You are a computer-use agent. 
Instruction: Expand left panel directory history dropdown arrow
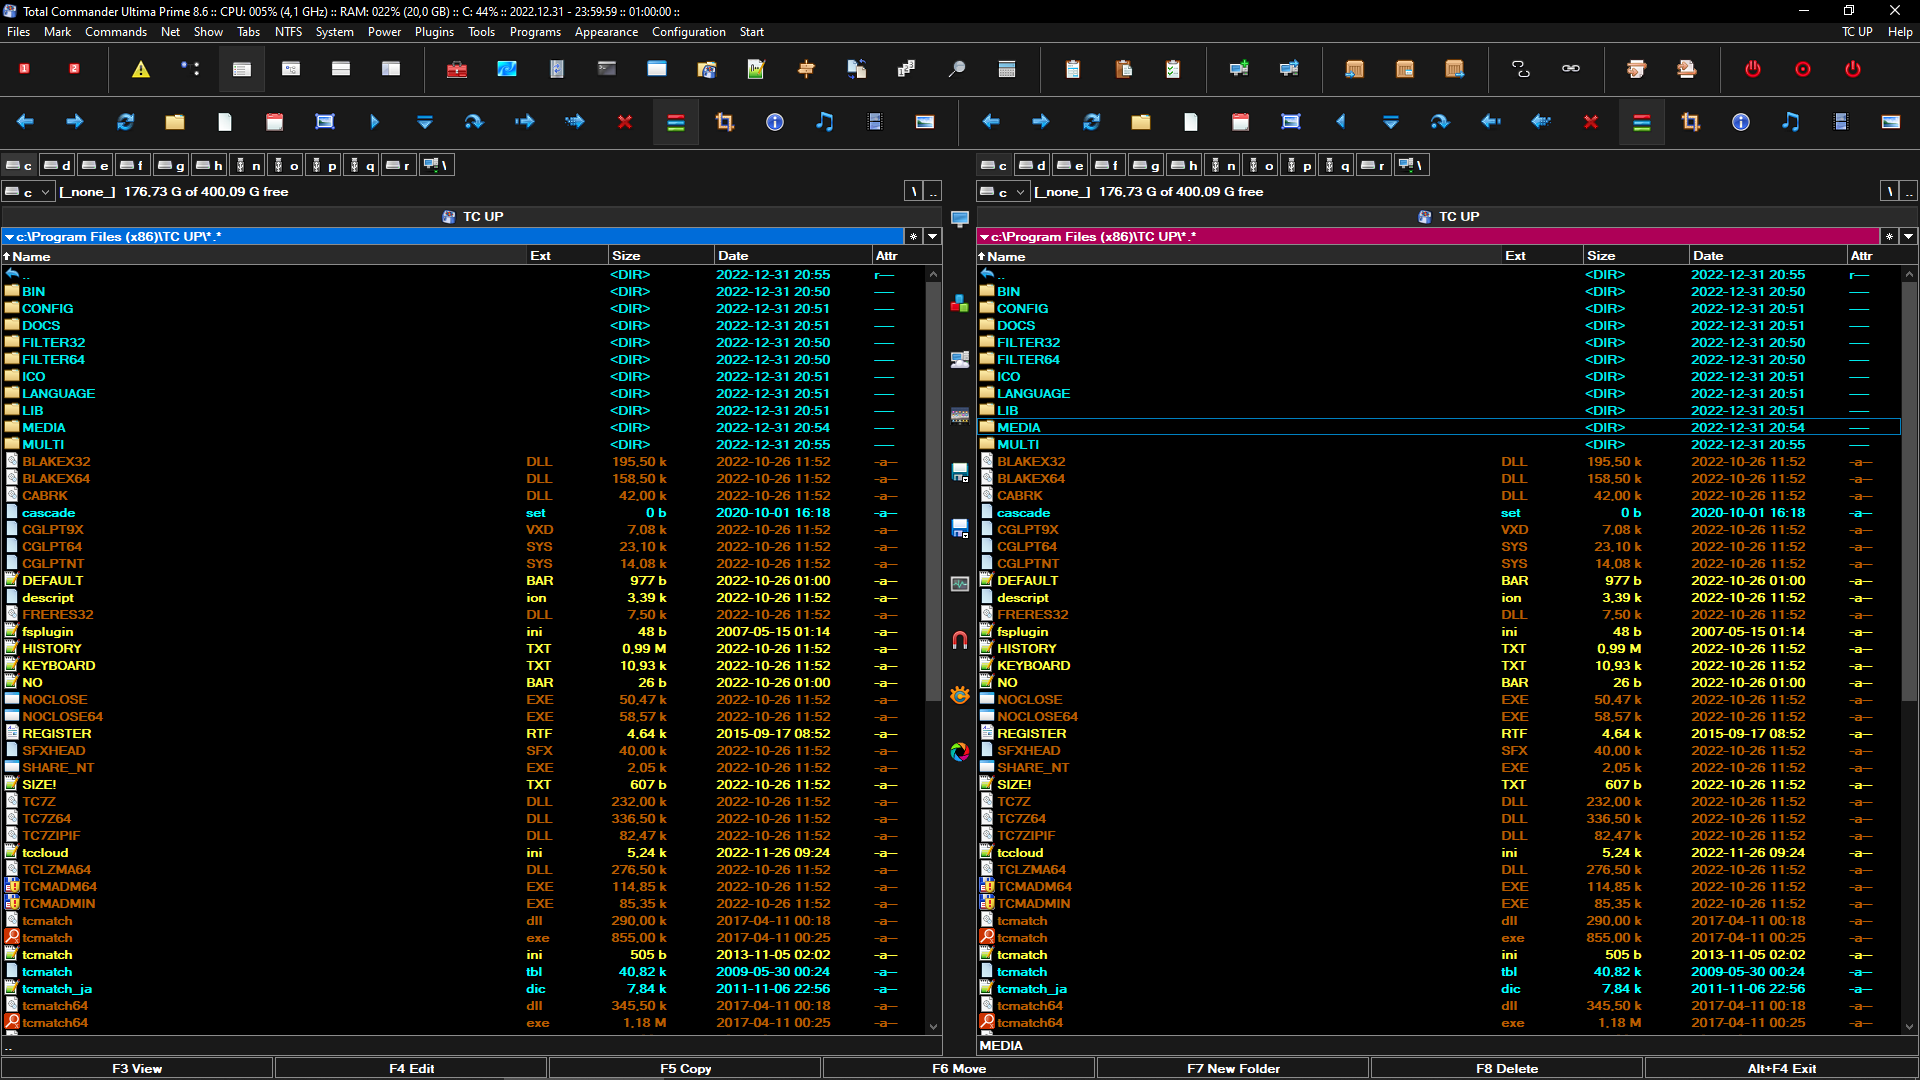click(x=933, y=237)
